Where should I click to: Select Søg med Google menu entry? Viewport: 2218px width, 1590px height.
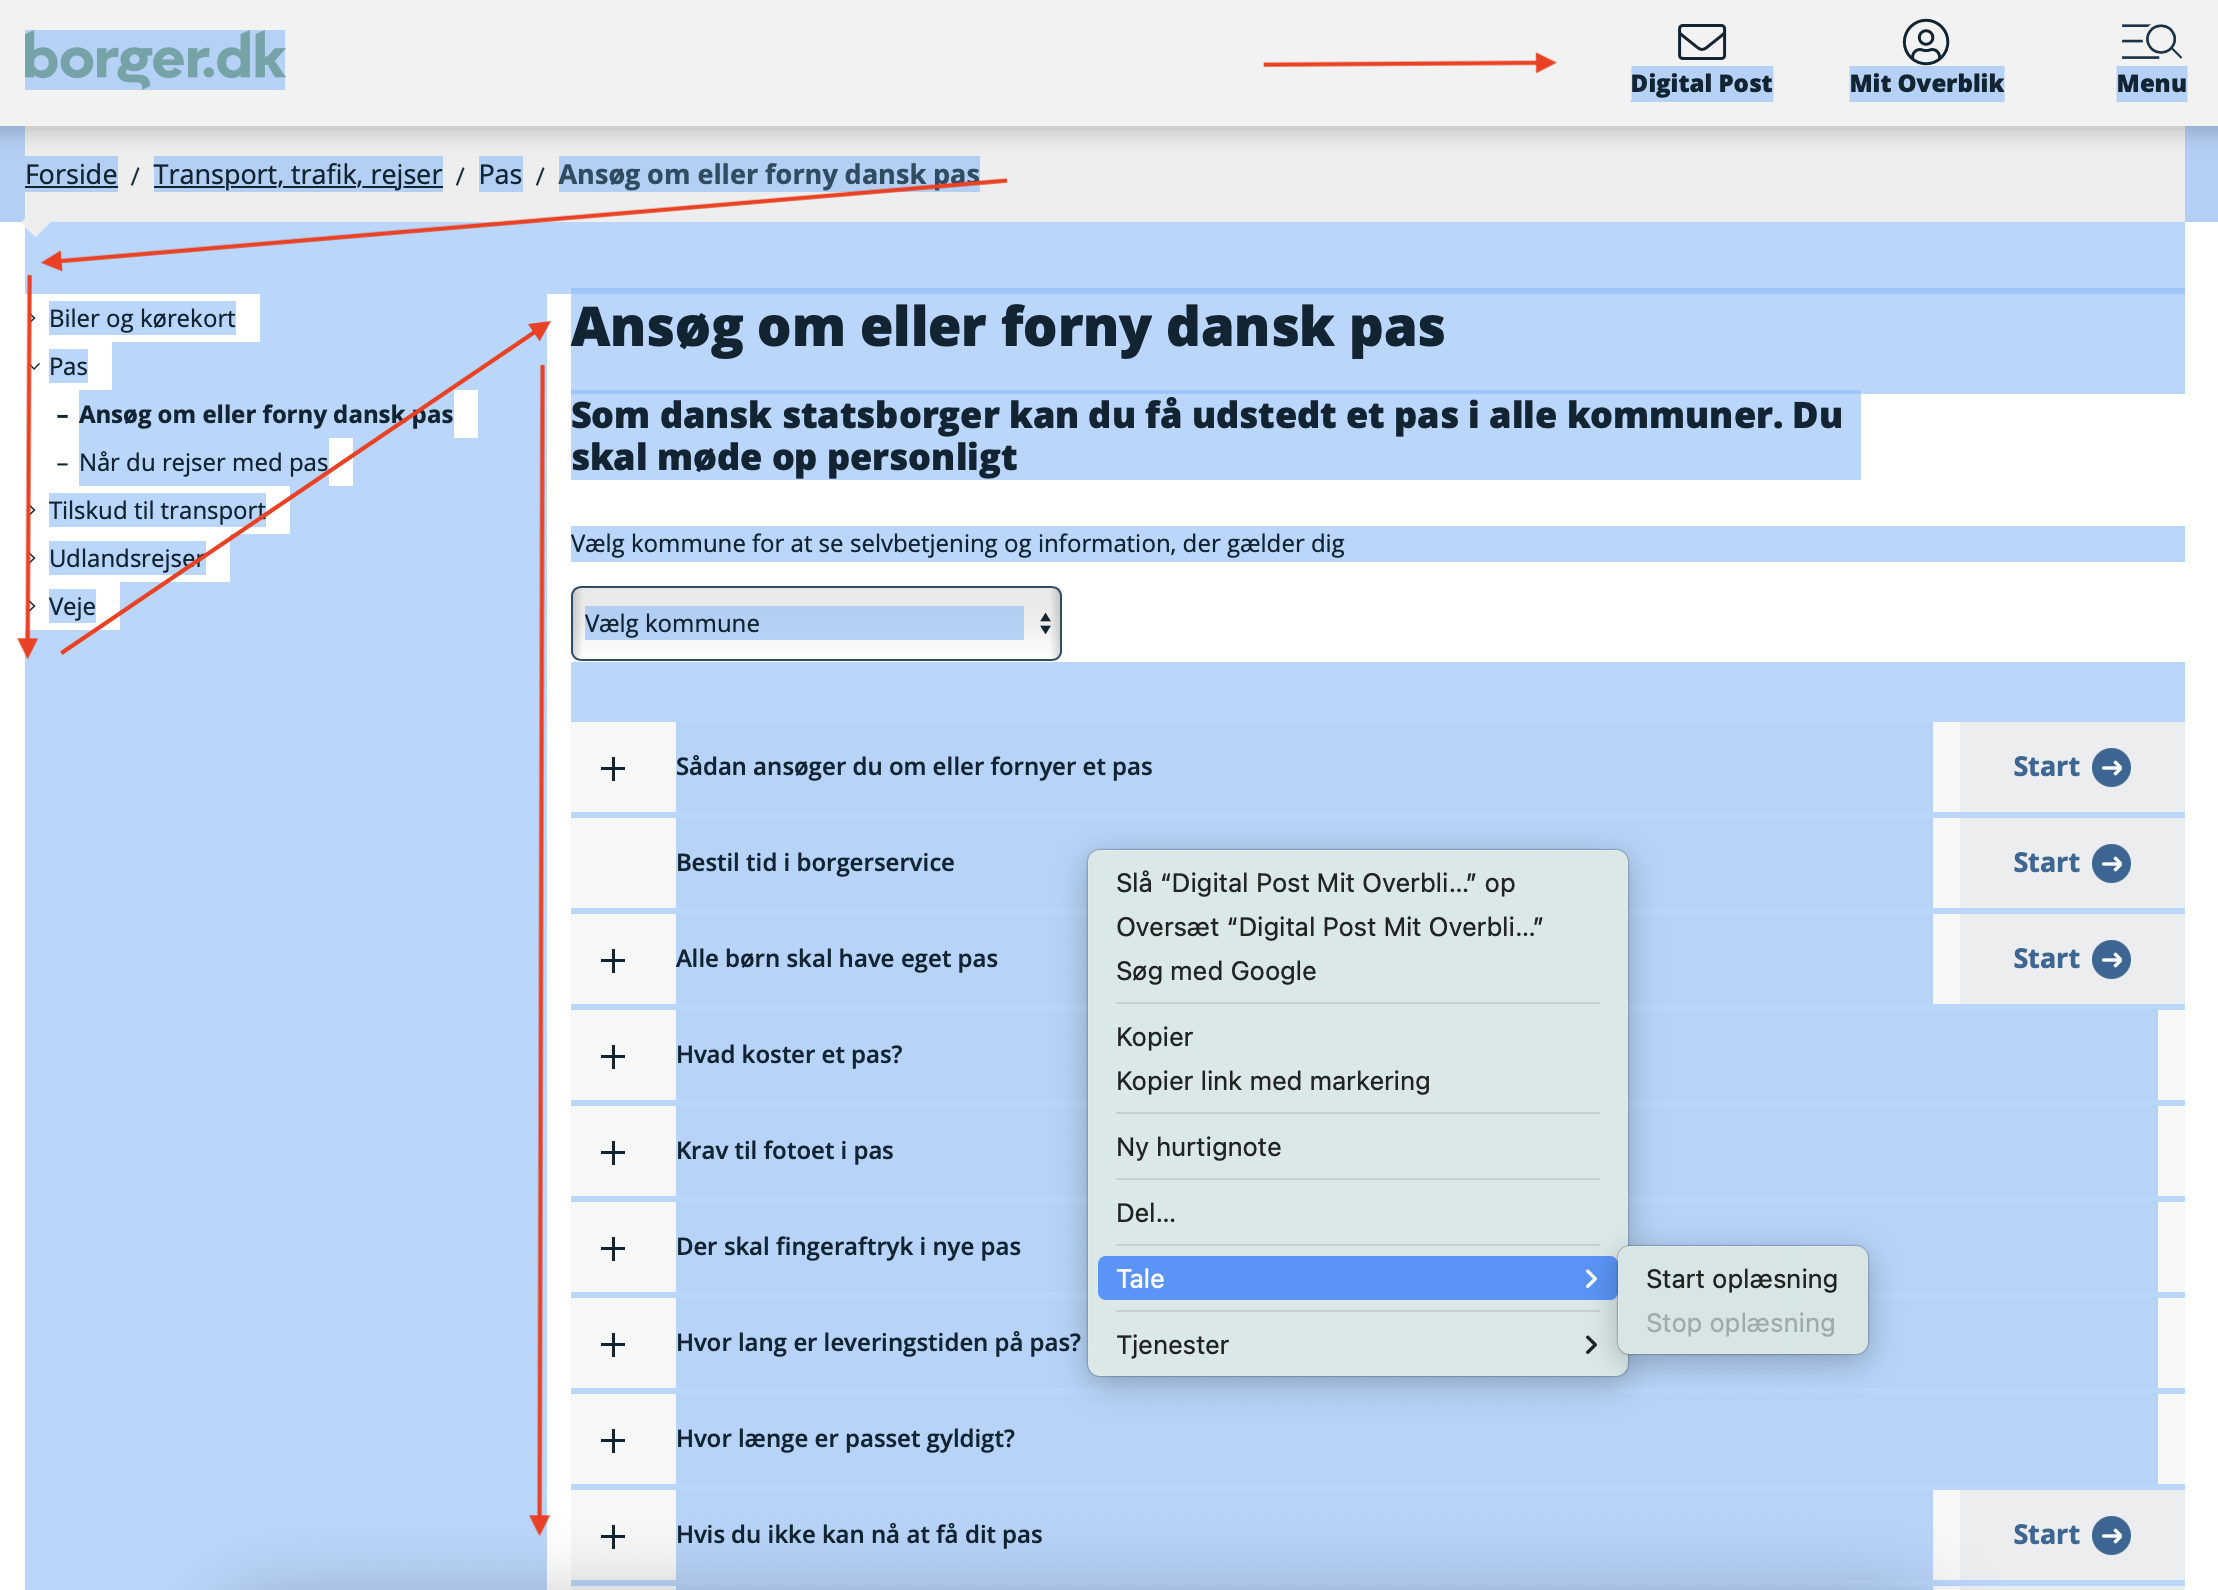pos(1357,971)
